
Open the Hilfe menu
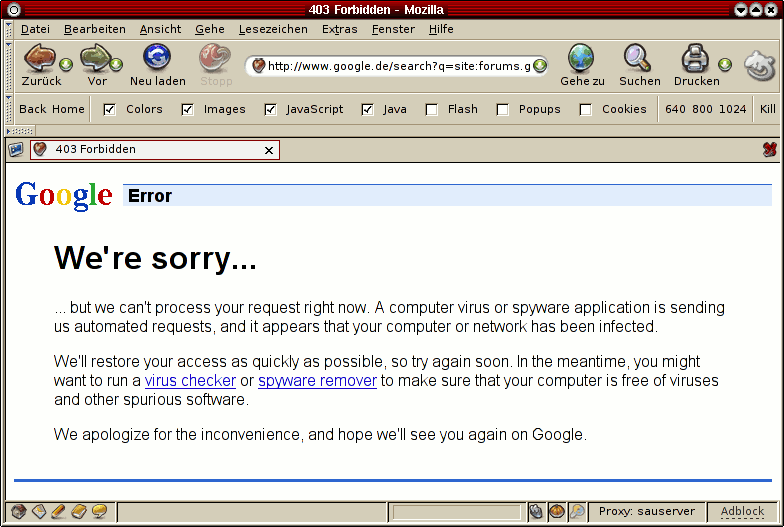(x=441, y=29)
